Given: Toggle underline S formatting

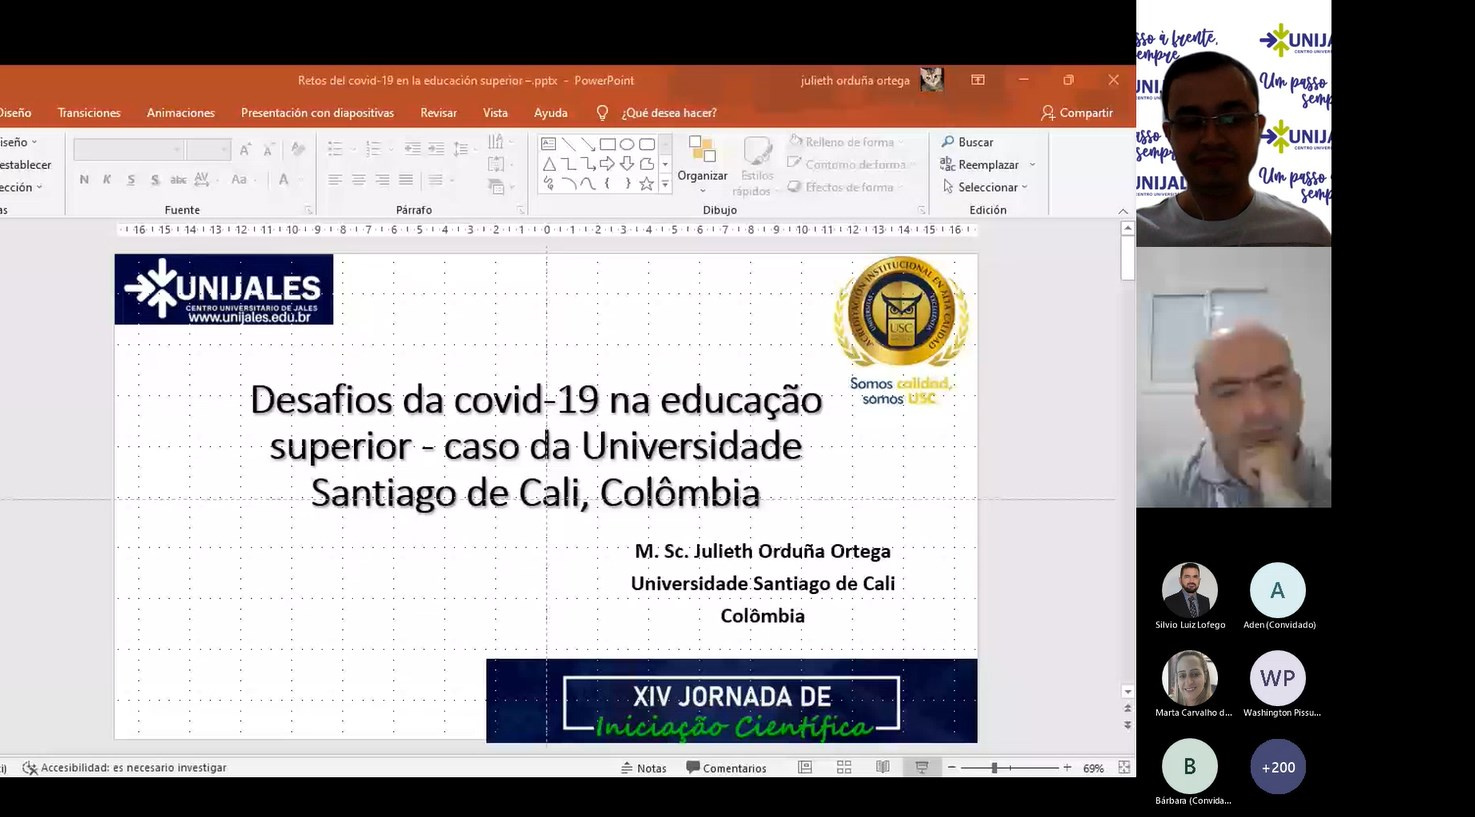Looking at the screenshot, I should [x=131, y=180].
